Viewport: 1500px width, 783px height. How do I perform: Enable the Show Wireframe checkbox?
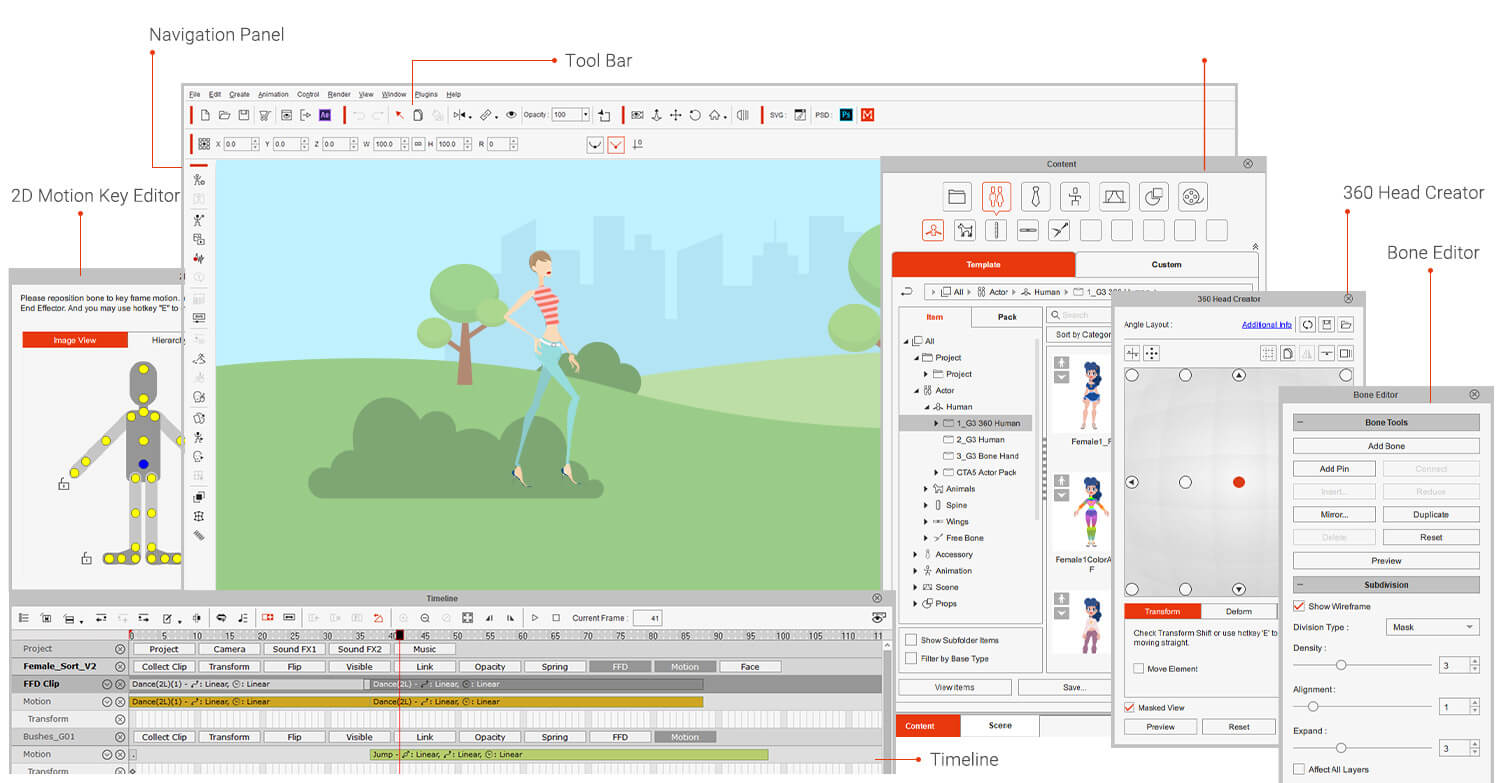tap(1299, 606)
